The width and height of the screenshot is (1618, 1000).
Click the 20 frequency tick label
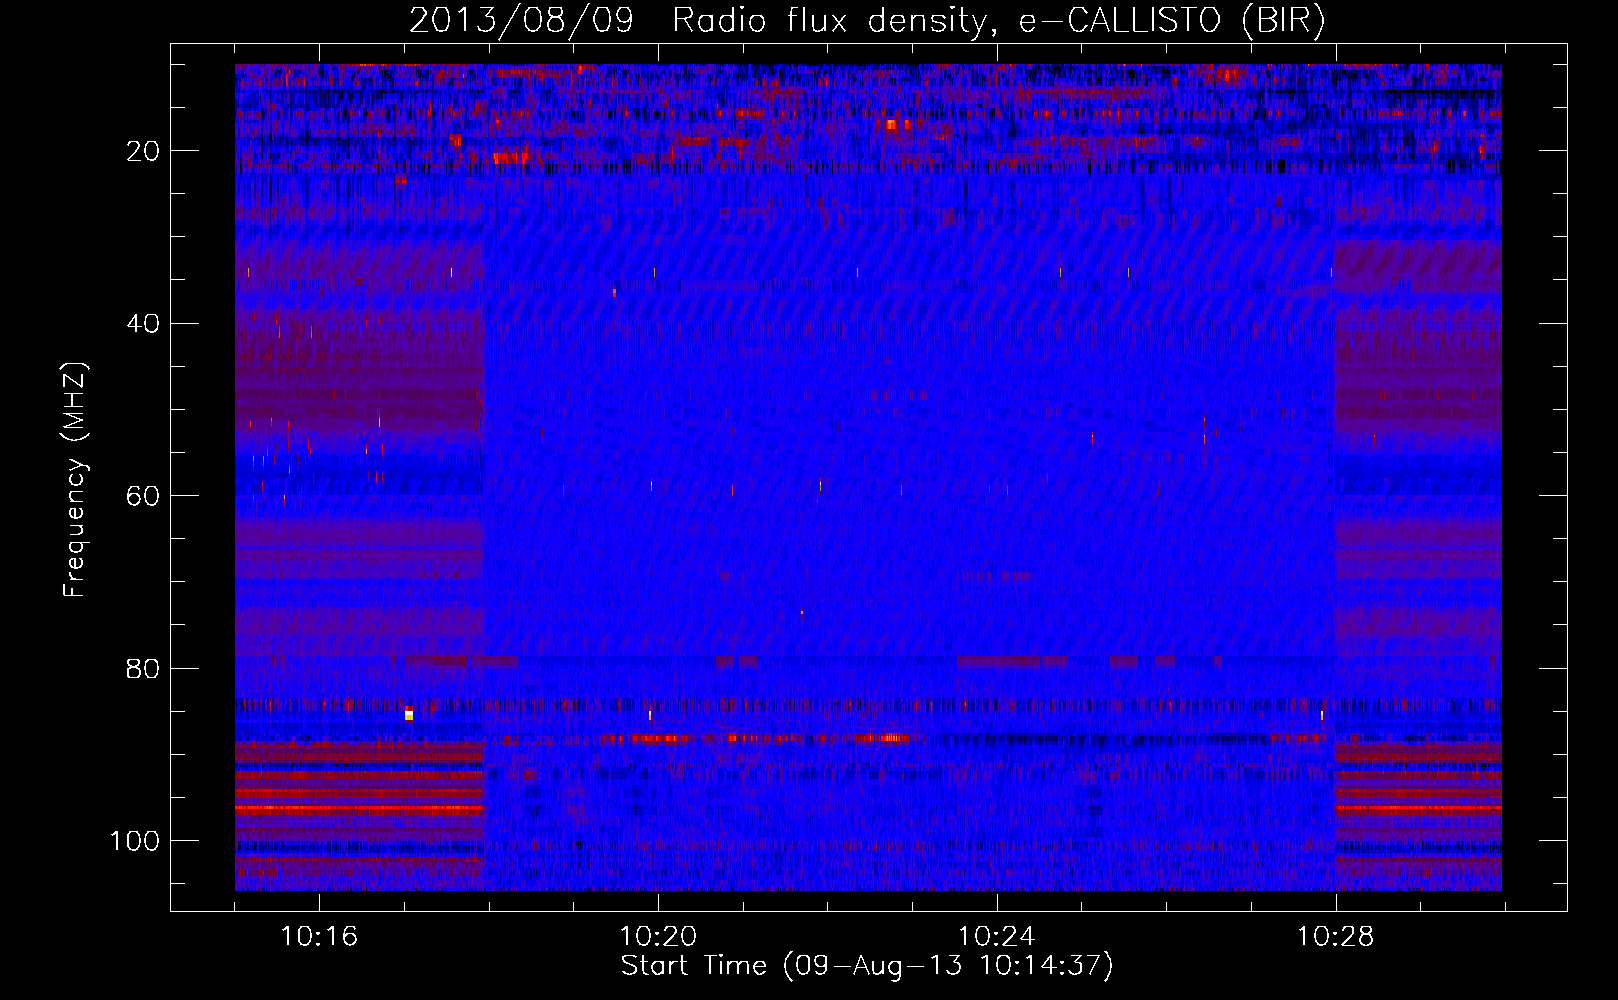(143, 151)
